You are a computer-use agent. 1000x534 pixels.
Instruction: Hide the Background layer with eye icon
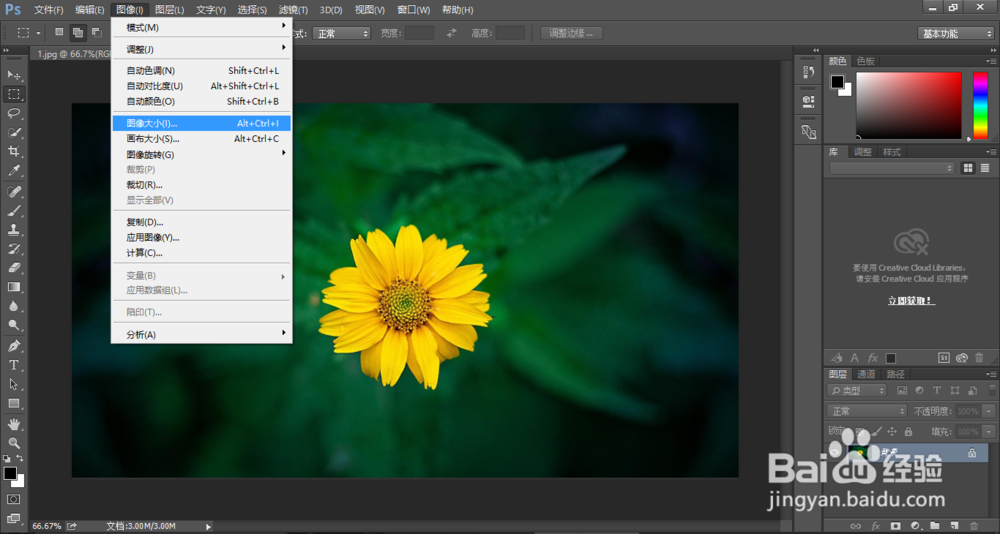pos(836,453)
